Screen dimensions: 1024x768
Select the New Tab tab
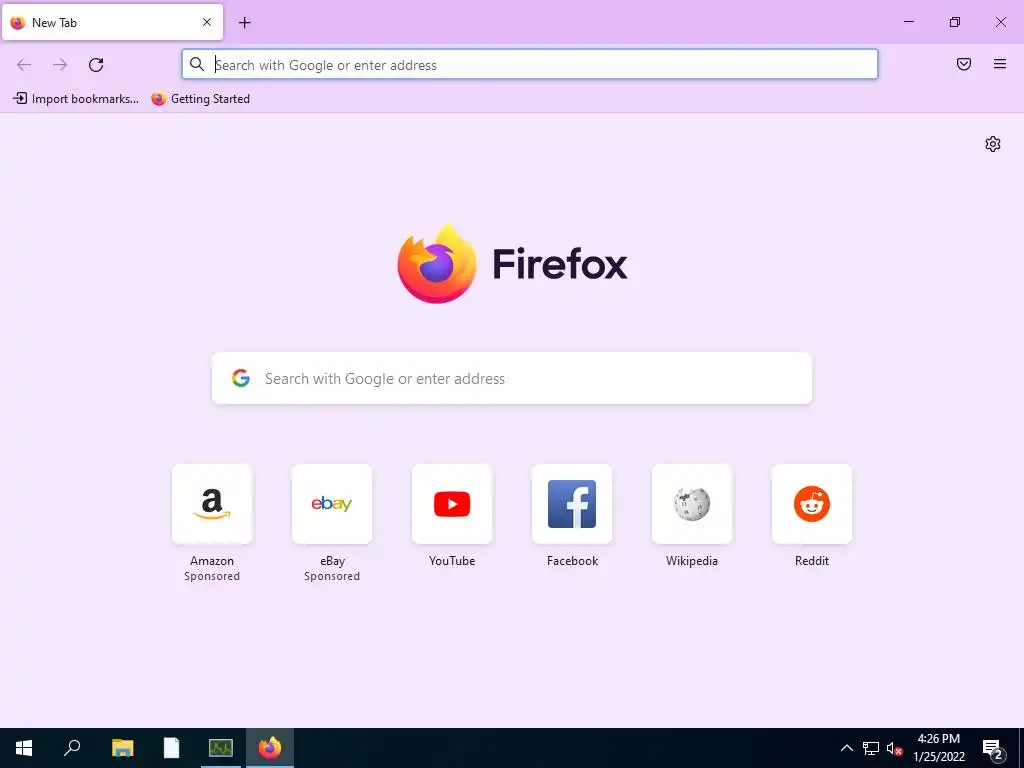pyautogui.click(x=112, y=22)
